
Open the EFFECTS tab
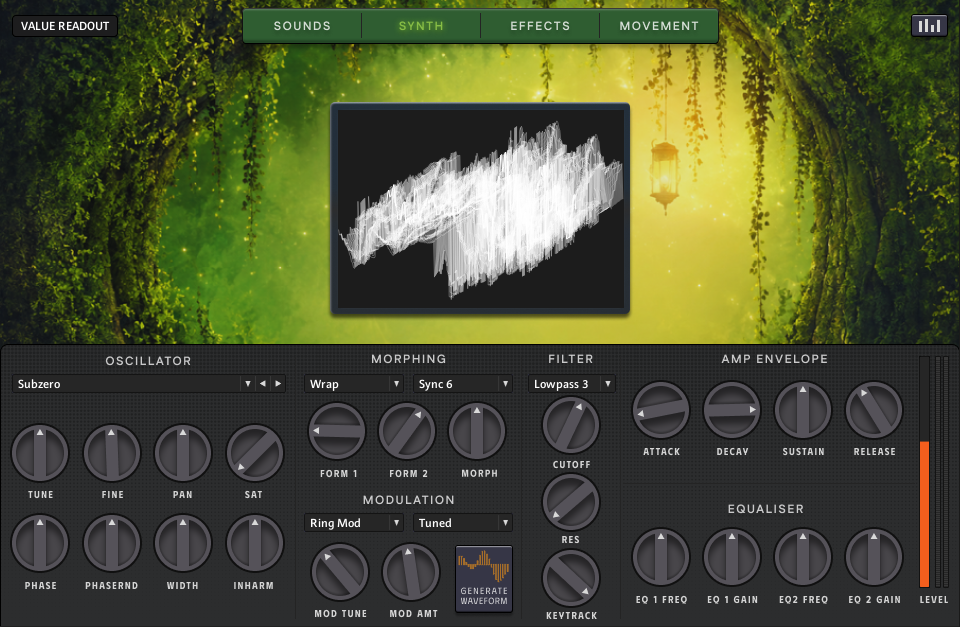pos(539,26)
